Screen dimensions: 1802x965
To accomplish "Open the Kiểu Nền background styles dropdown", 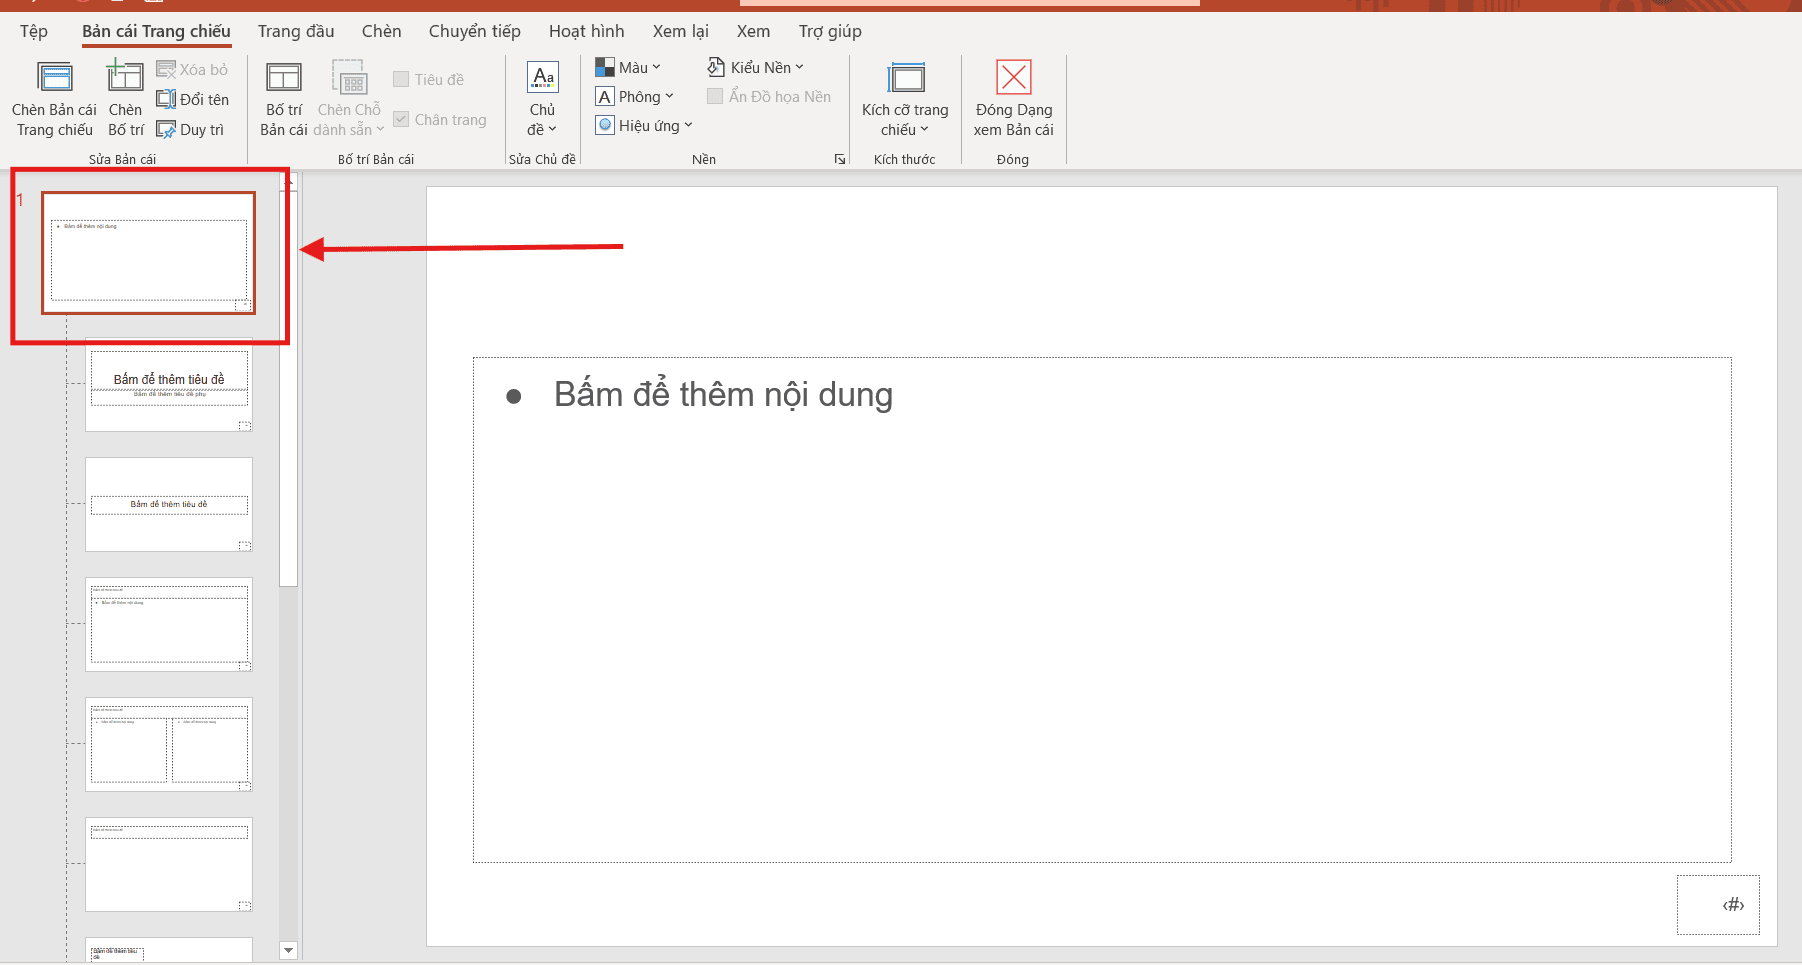I will tap(755, 67).
